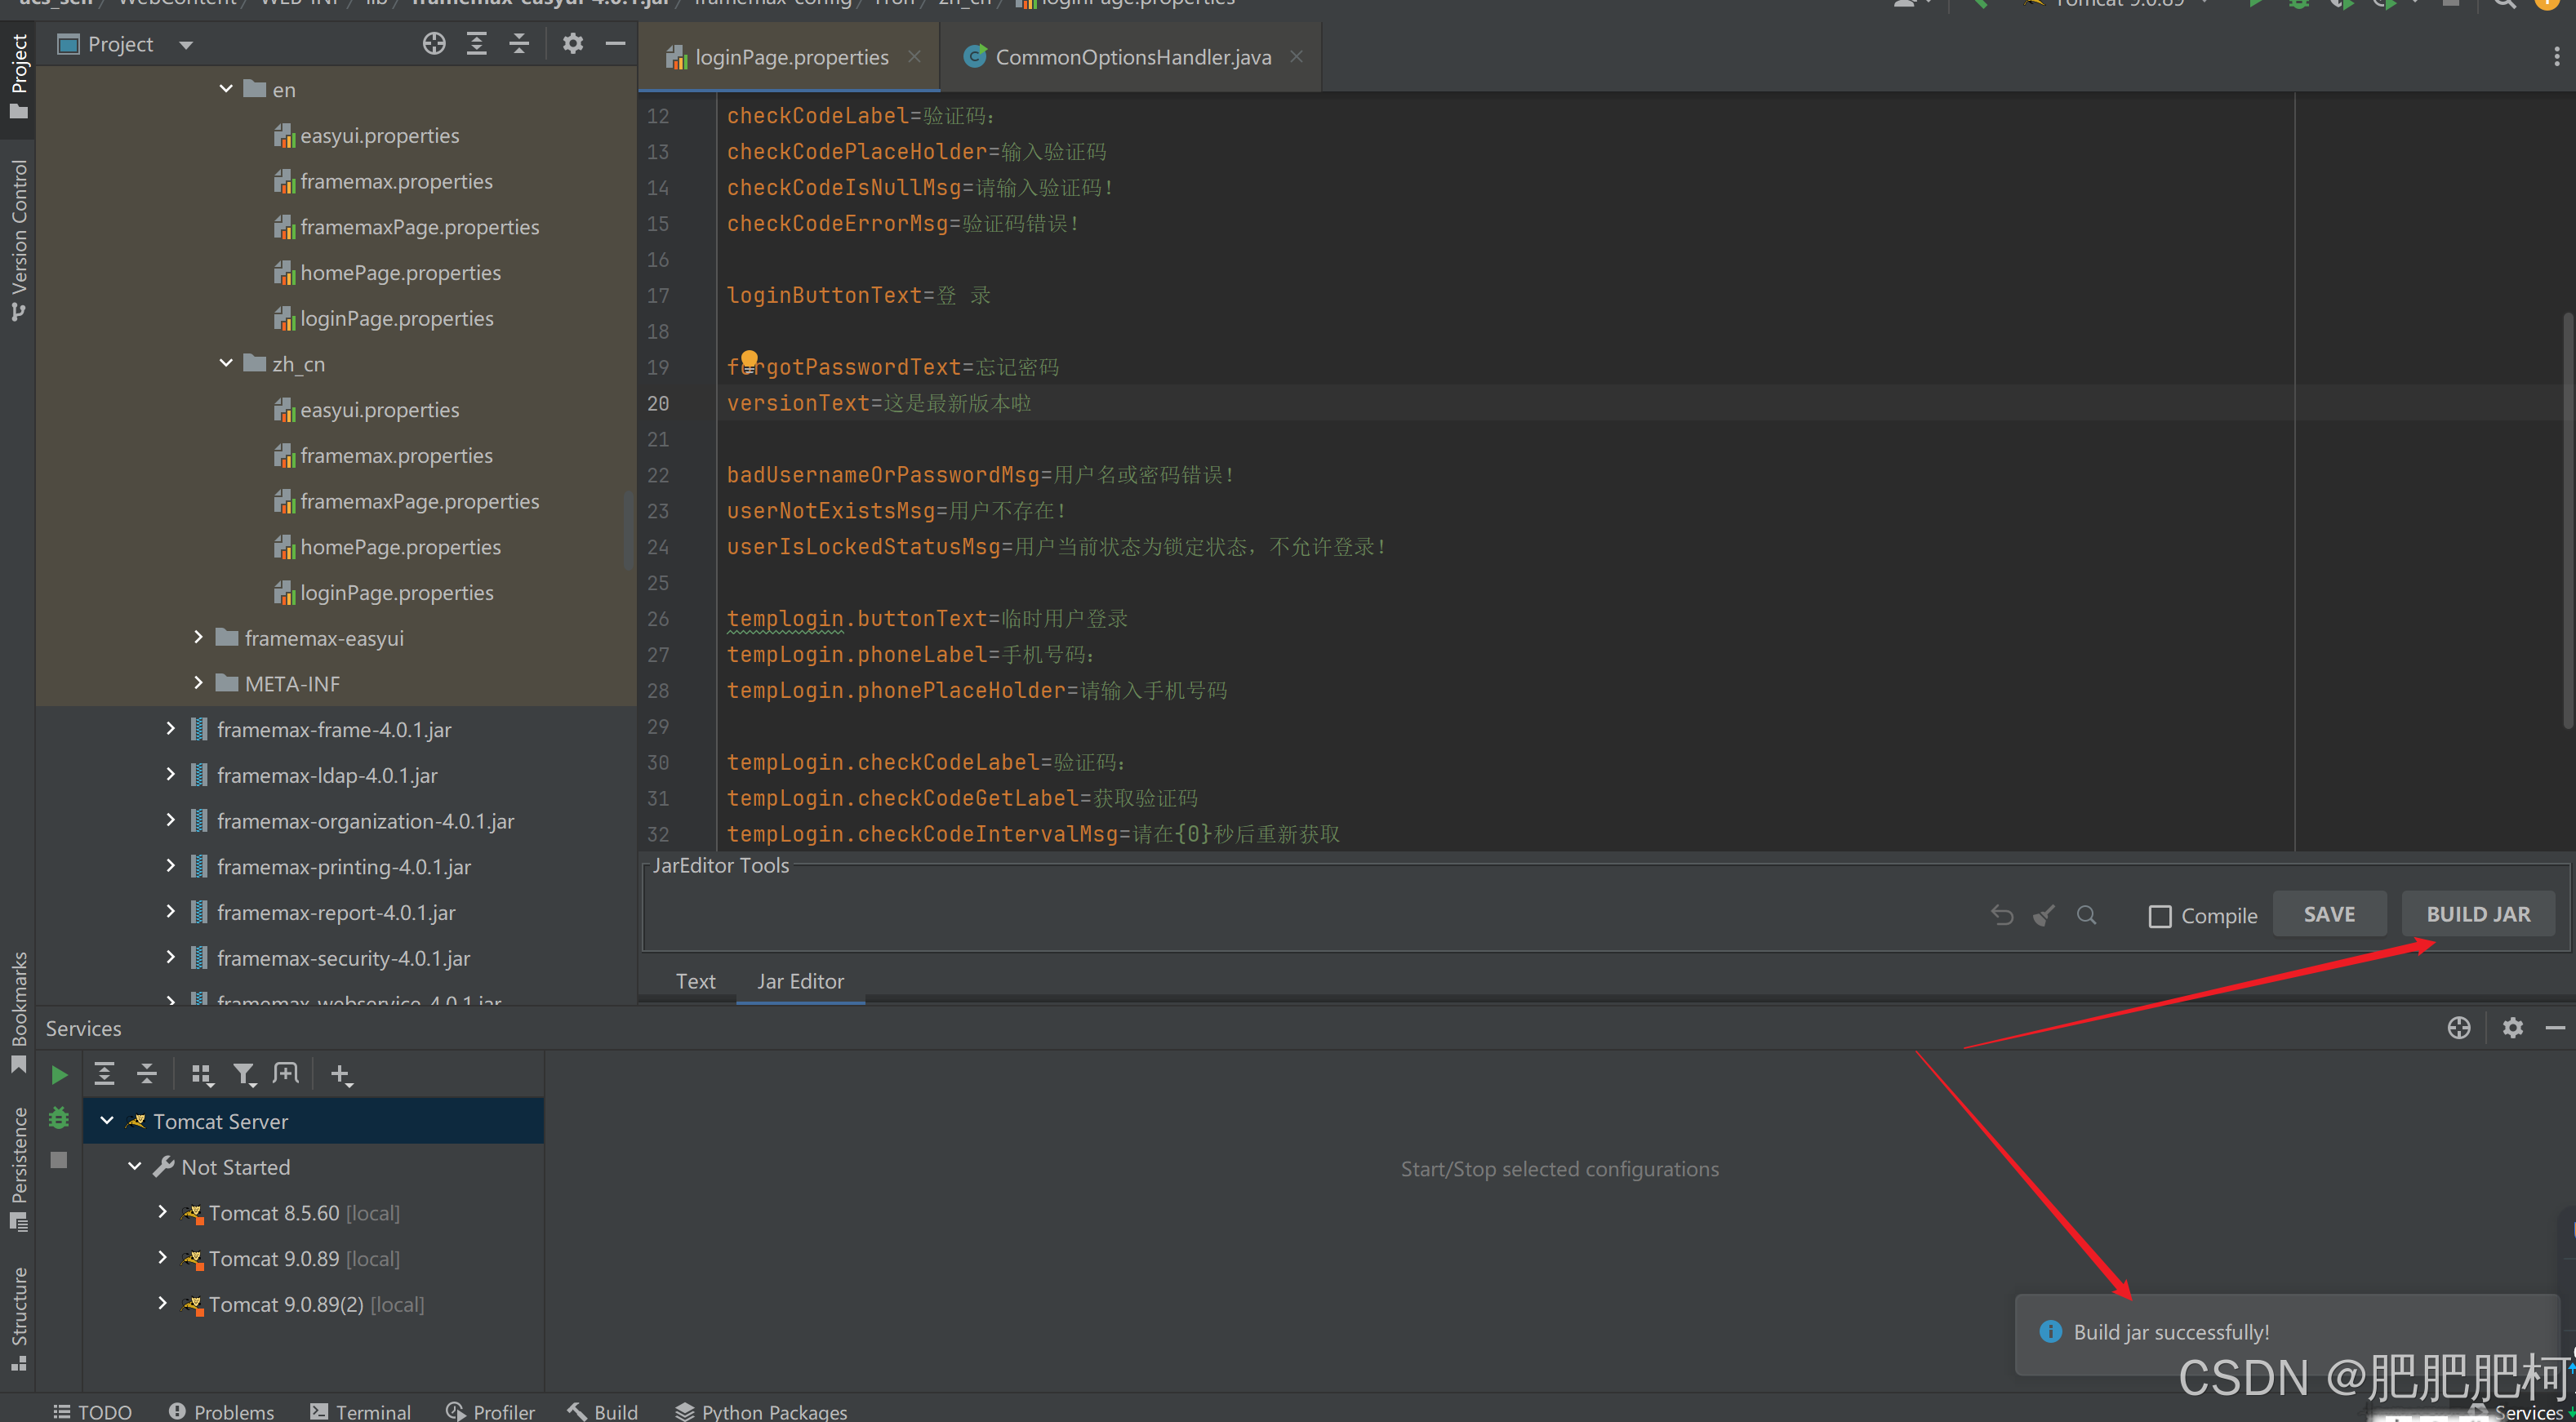The height and width of the screenshot is (1422, 2576).
Task: Click the green run arrow in Services panel
Action: point(59,1075)
